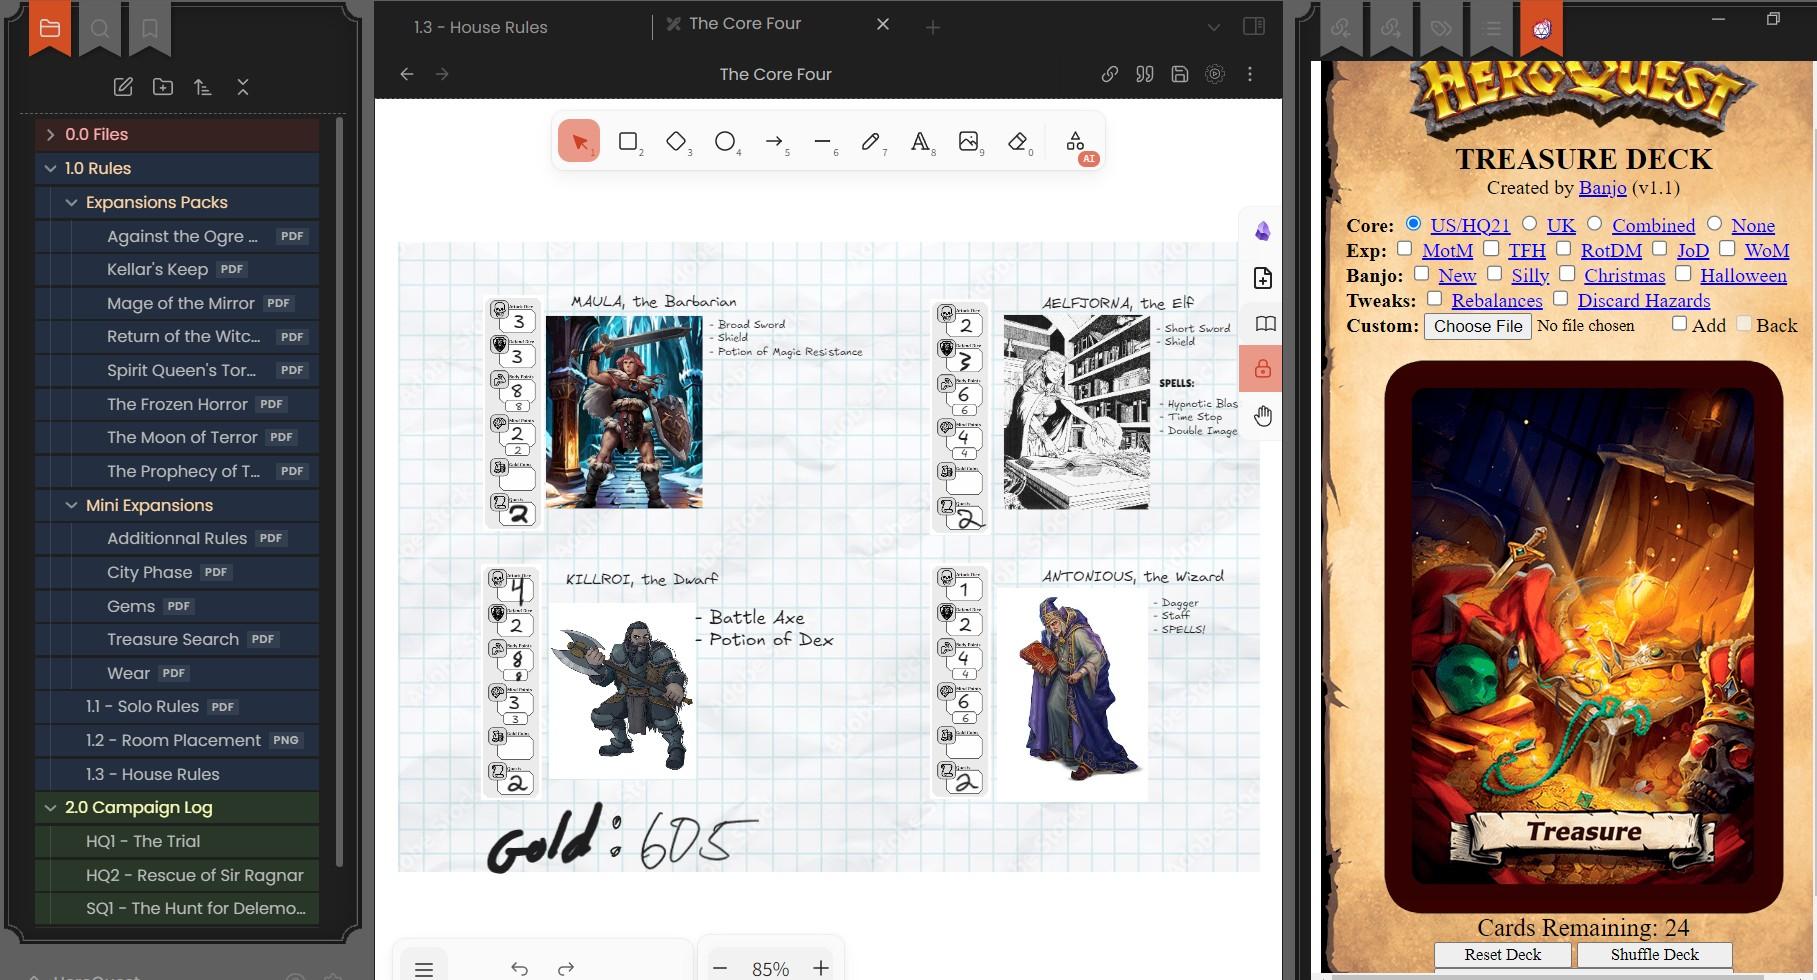This screenshot has height=980, width=1817.
Task: Tick the Discard Hazards checkbox
Action: [1560, 298]
